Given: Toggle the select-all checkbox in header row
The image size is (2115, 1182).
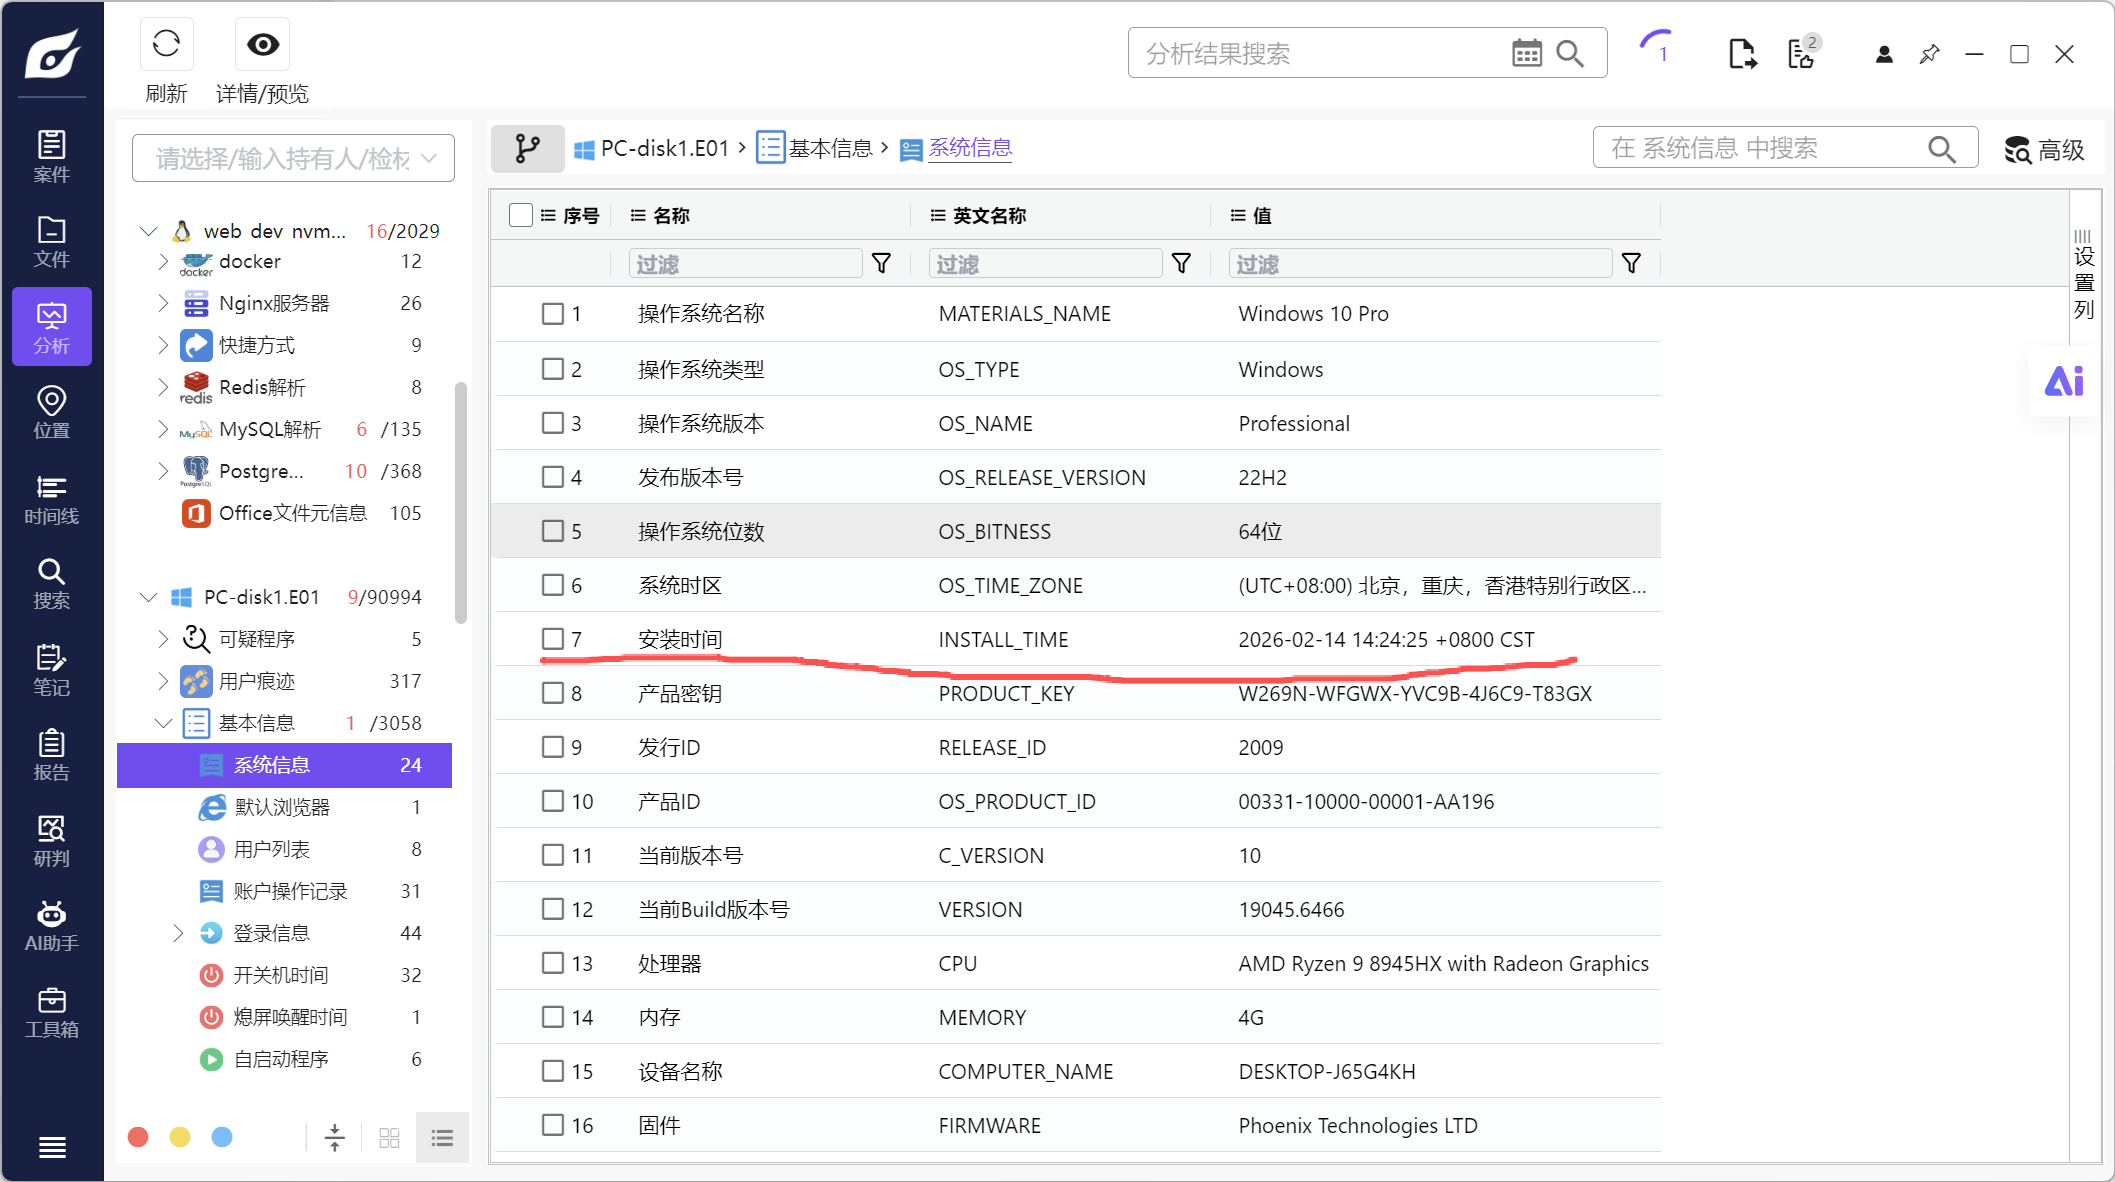Looking at the screenshot, I should point(521,215).
